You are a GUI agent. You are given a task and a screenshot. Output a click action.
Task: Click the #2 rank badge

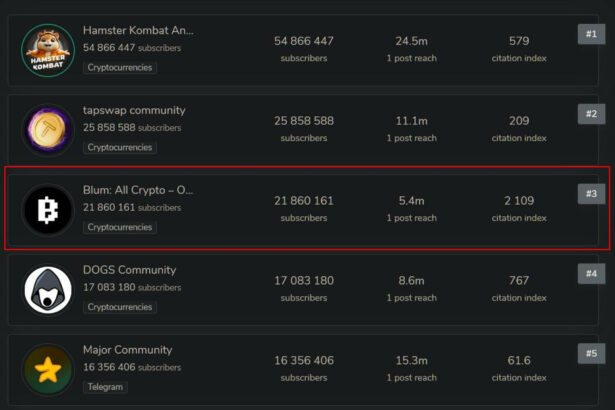(x=591, y=114)
